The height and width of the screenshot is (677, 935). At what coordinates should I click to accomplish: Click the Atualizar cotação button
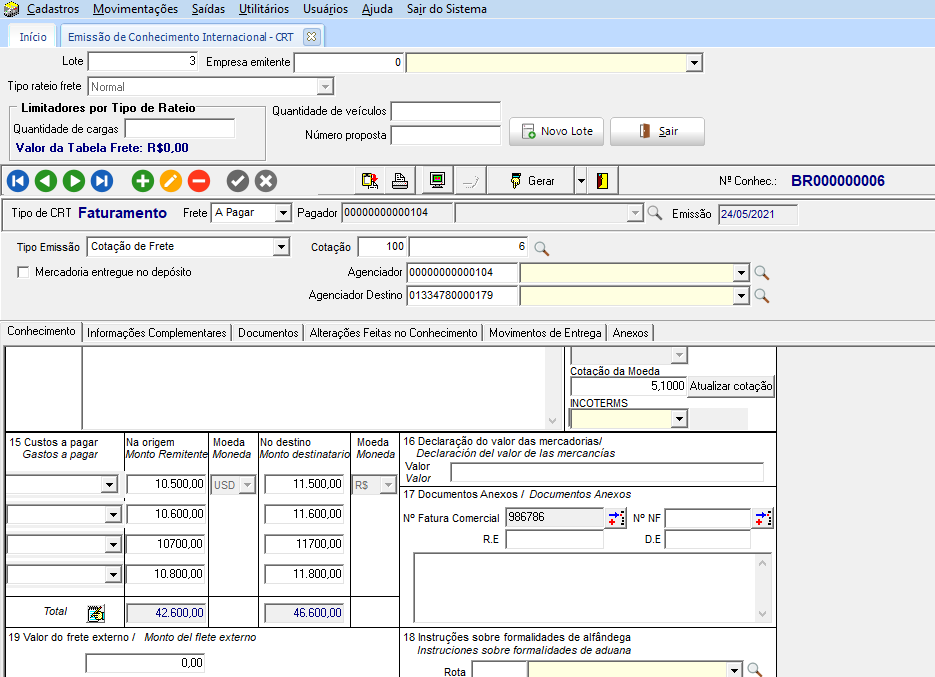[730, 386]
